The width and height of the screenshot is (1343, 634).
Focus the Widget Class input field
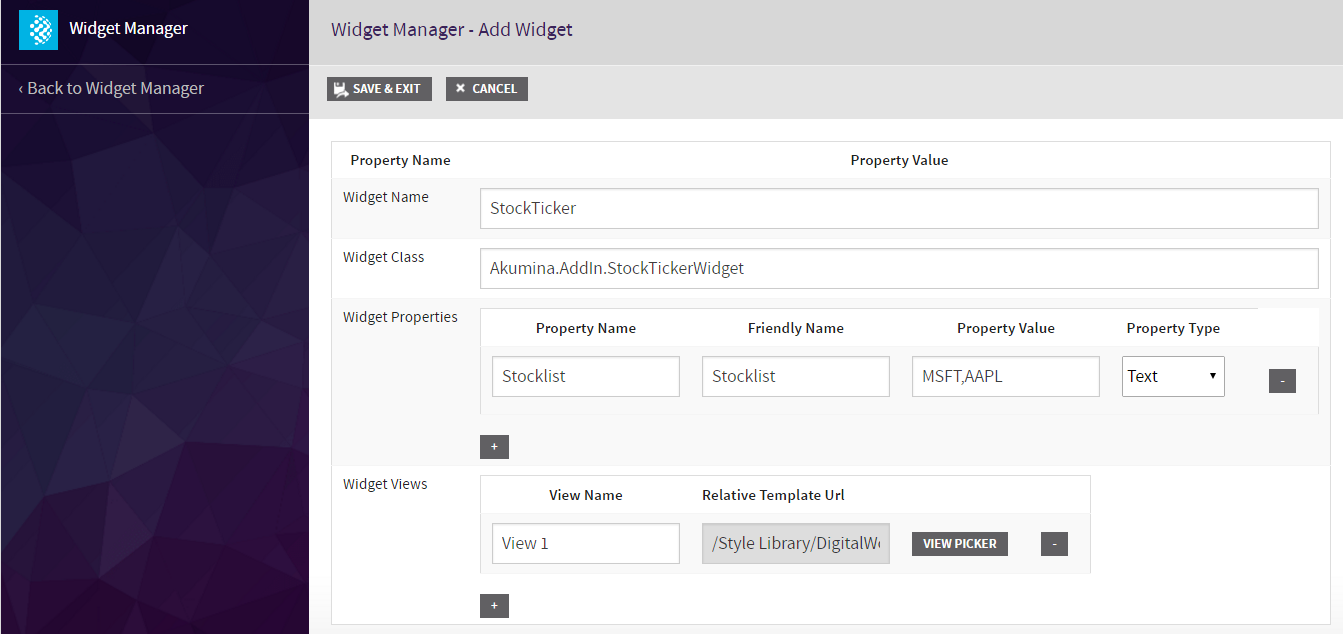(898, 268)
